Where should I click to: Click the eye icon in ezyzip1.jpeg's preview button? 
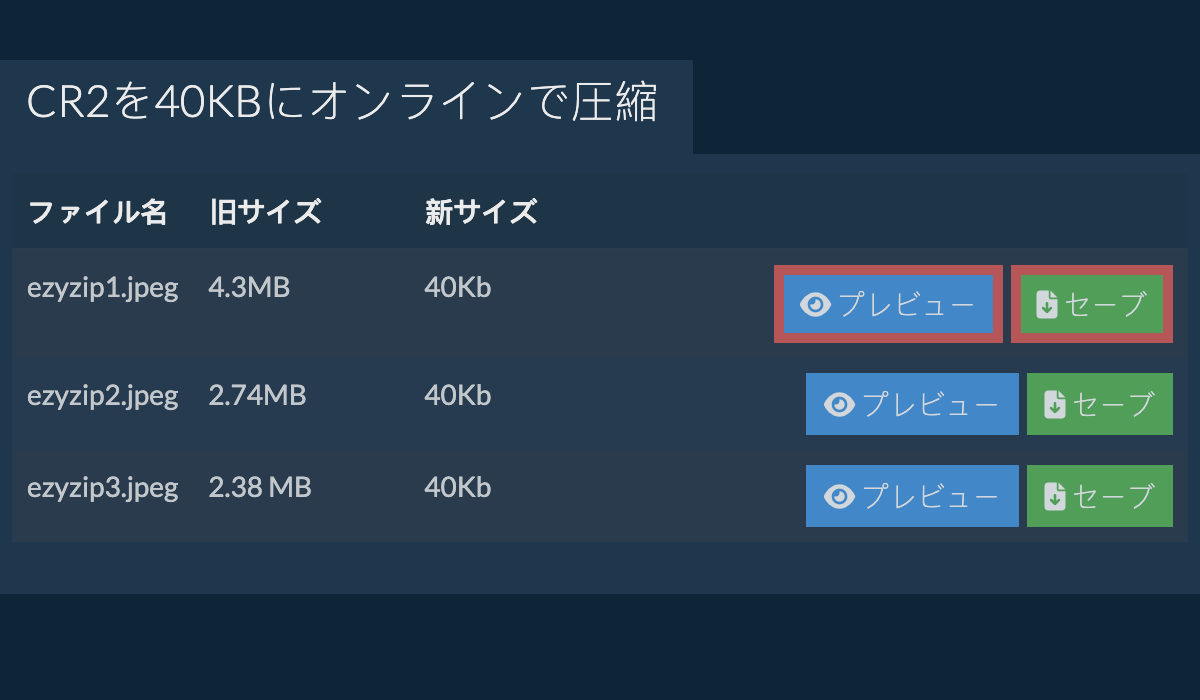pyautogui.click(x=816, y=304)
